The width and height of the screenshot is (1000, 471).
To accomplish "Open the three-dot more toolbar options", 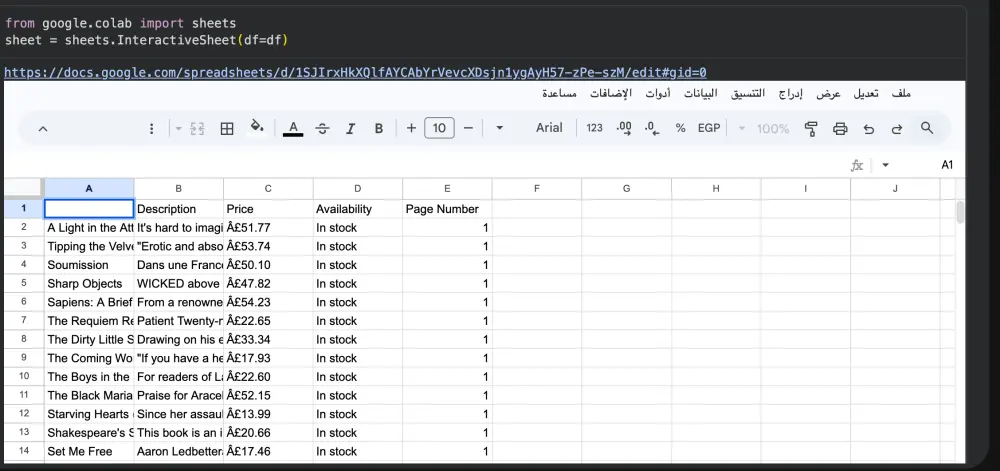I will 151,129.
